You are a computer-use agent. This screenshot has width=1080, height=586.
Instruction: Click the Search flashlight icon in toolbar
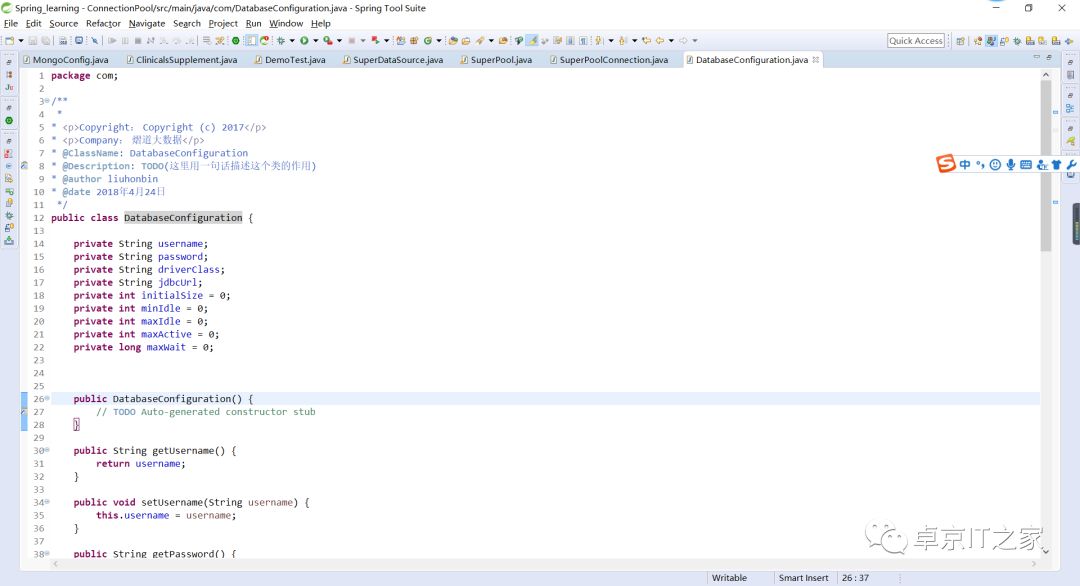(x=480, y=41)
